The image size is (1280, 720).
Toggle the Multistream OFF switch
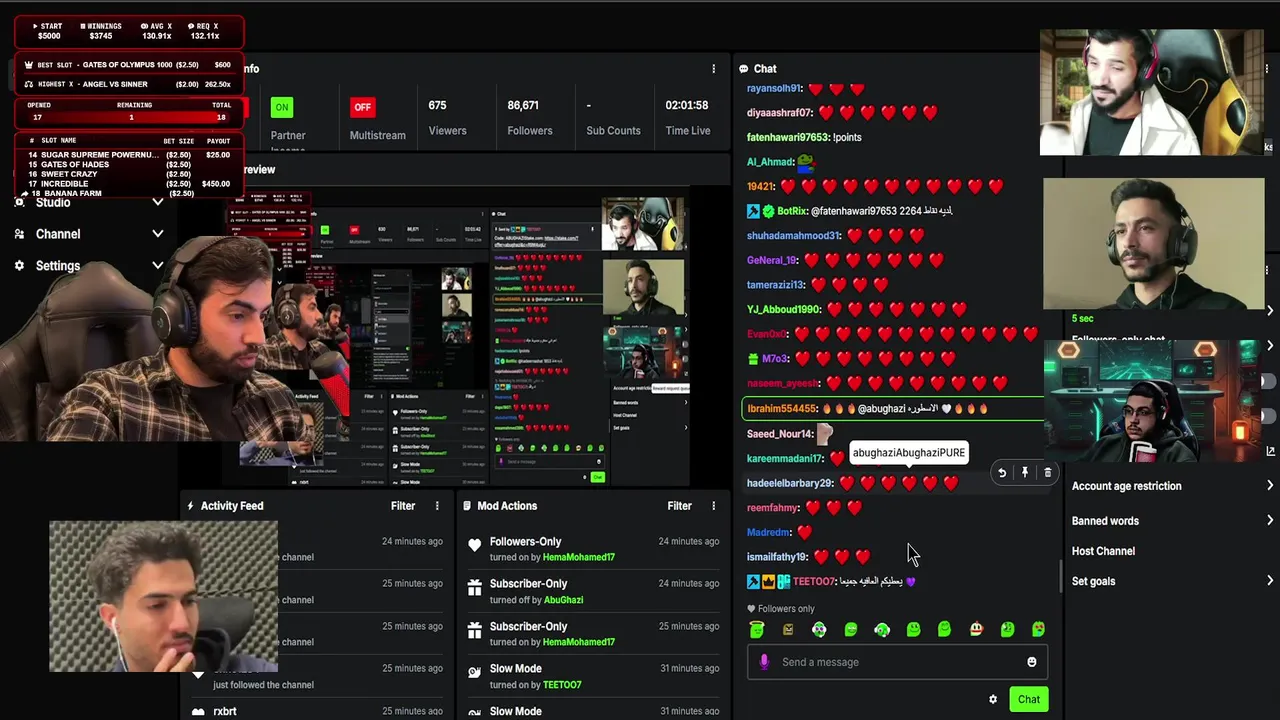click(x=362, y=107)
